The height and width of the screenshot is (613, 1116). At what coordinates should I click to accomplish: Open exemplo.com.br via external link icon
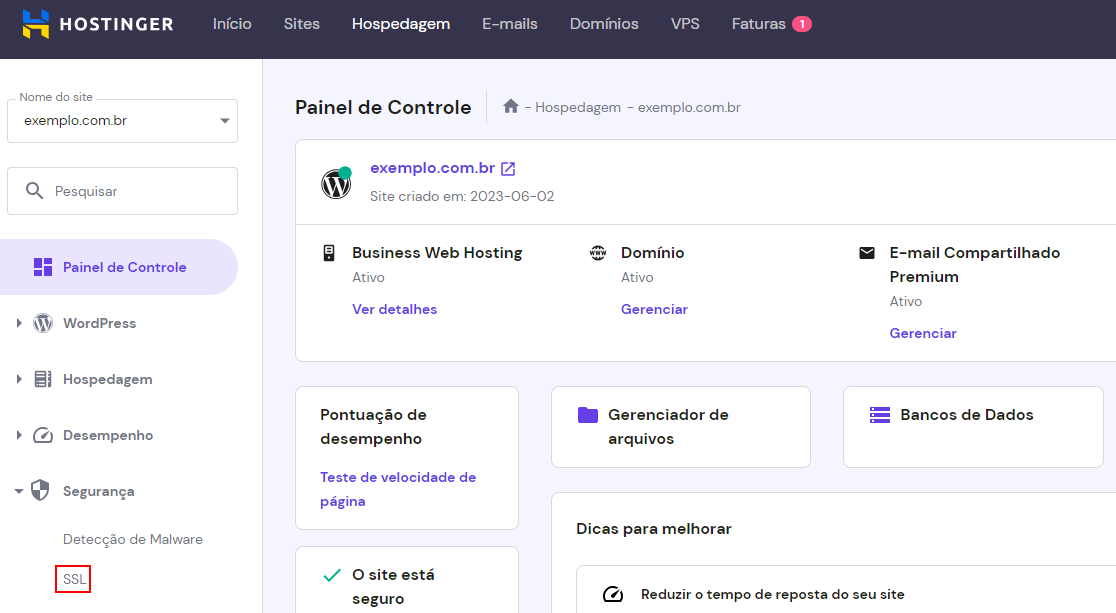click(x=509, y=168)
